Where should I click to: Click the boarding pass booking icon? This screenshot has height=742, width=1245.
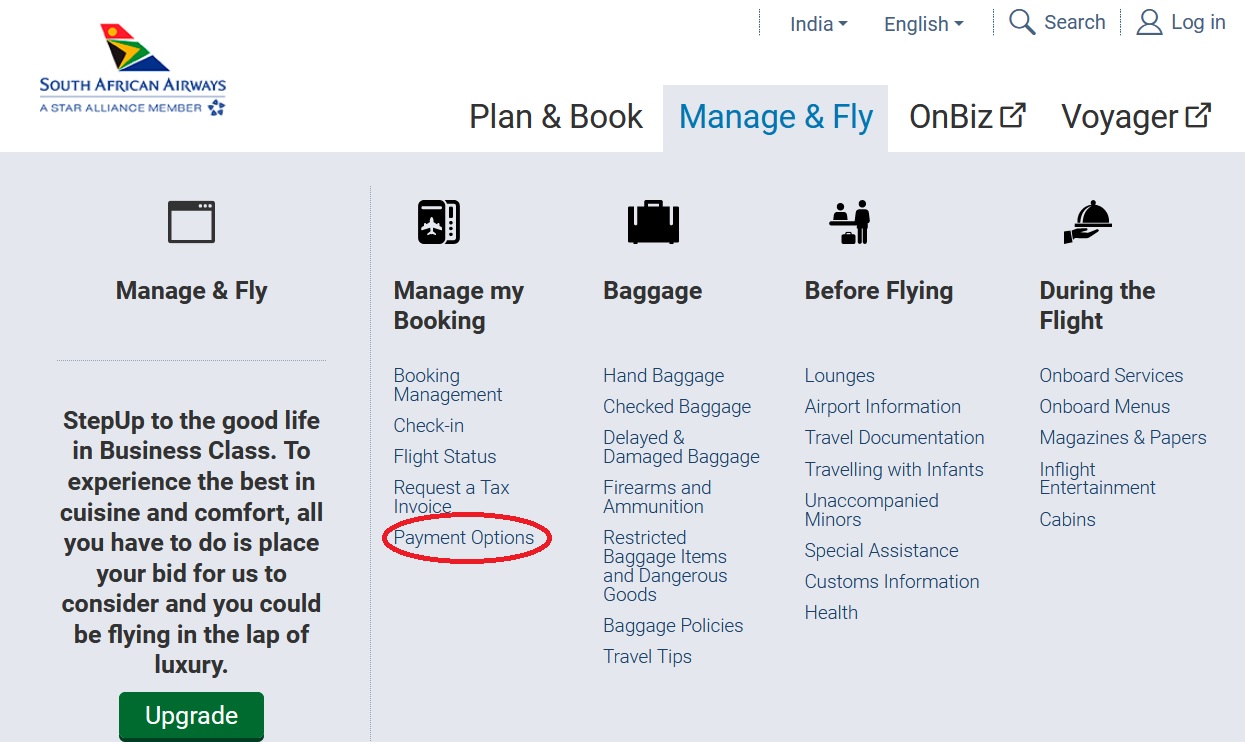[x=438, y=222]
